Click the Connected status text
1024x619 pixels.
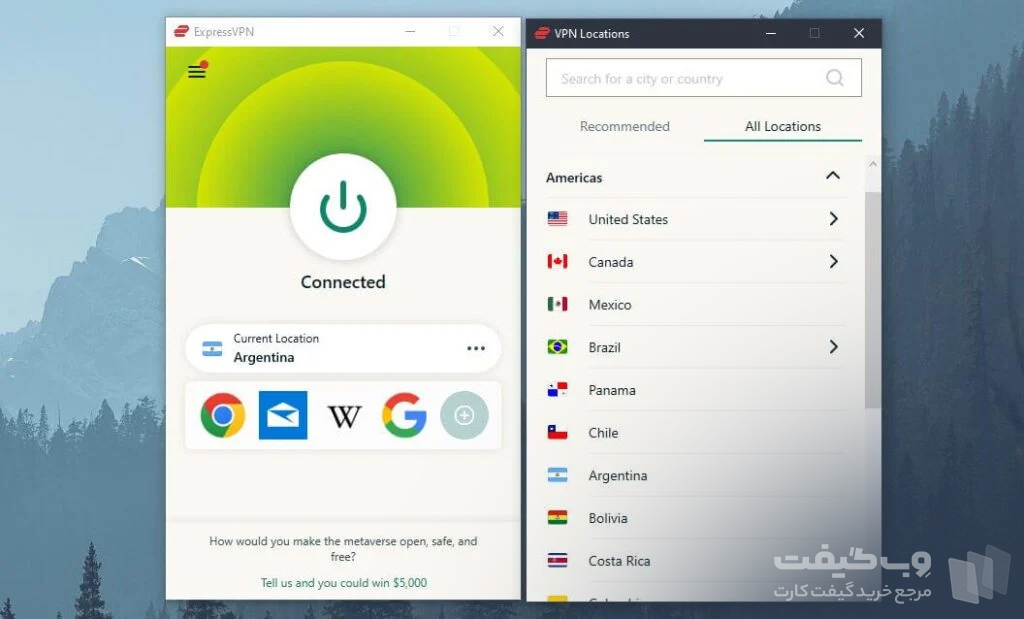tap(343, 282)
